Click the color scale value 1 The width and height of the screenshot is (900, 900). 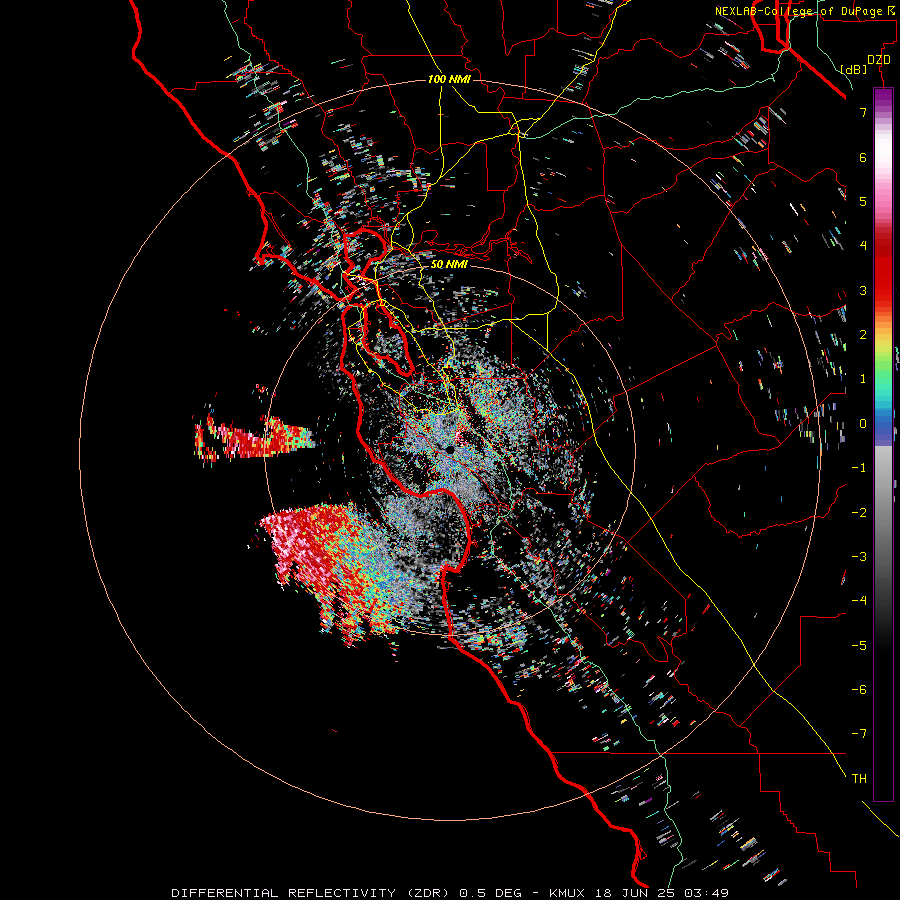pyautogui.click(x=863, y=379)
